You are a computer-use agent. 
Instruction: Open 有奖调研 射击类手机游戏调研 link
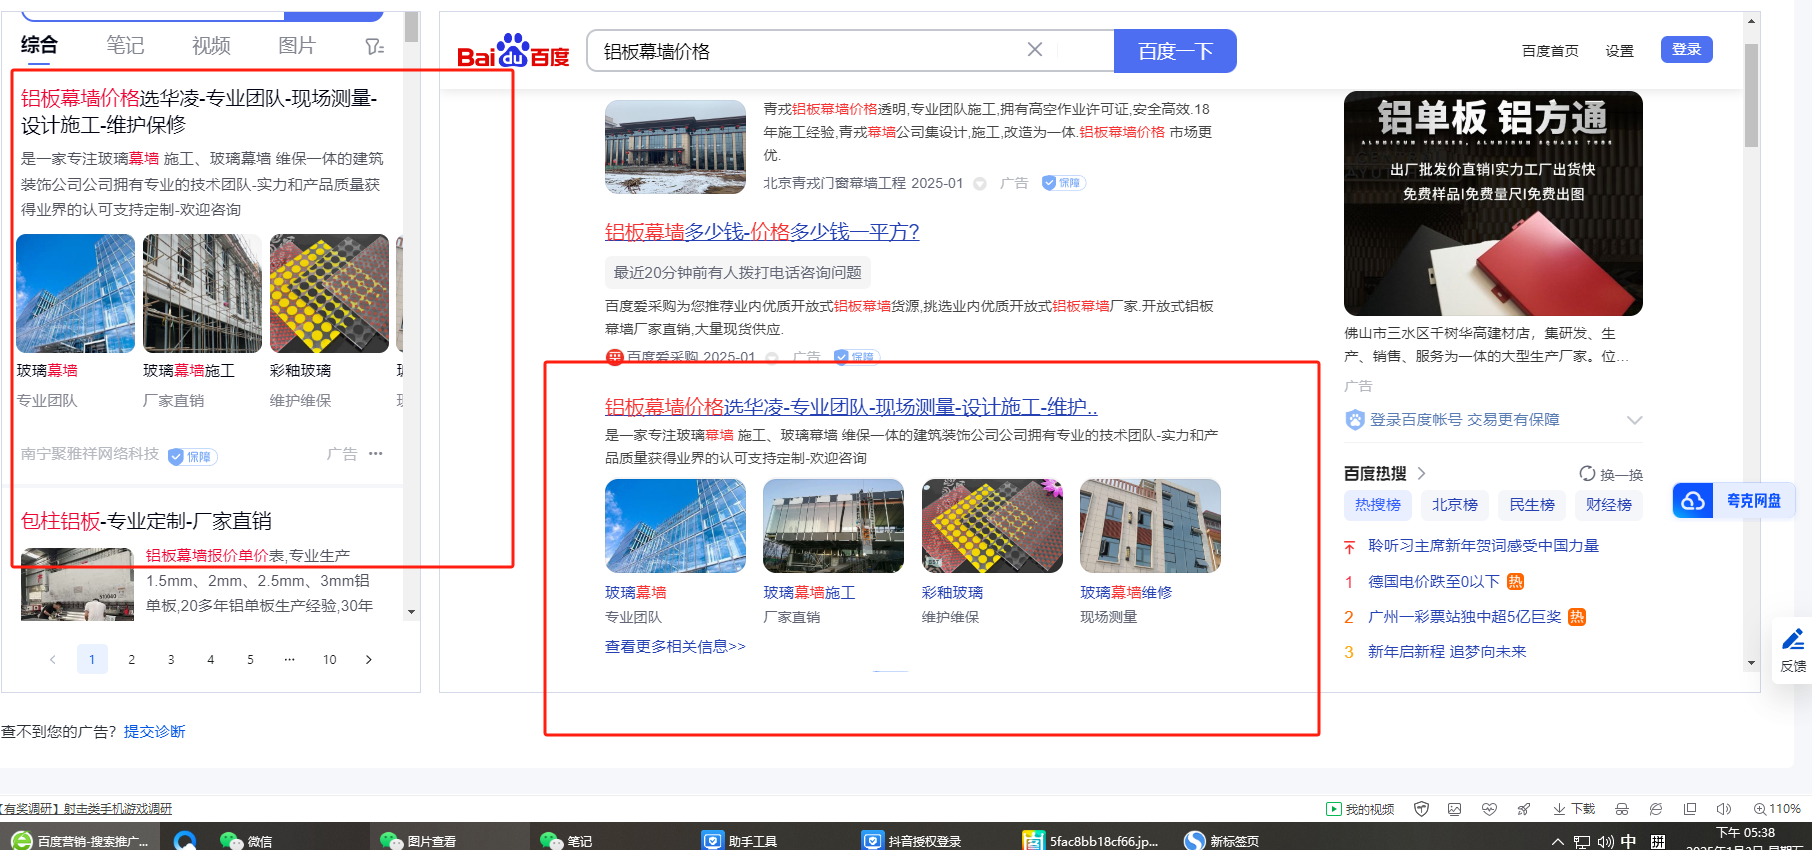pyautogui.click(x=86, y=809)
